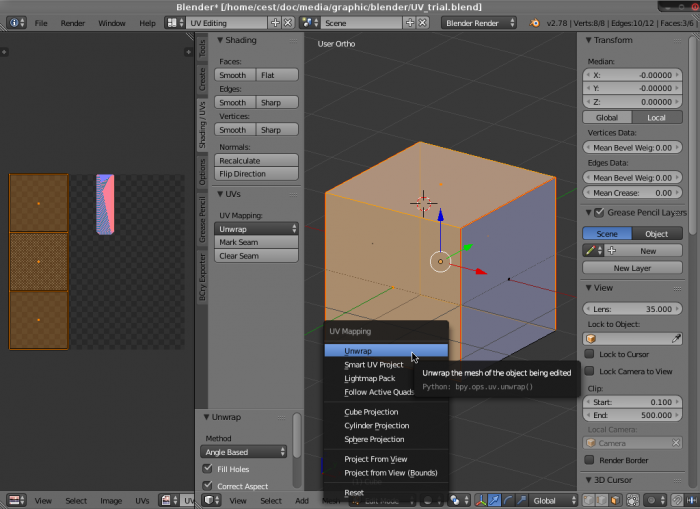
Task: Clear the Local Camera field with X
Action: point(676,442)
